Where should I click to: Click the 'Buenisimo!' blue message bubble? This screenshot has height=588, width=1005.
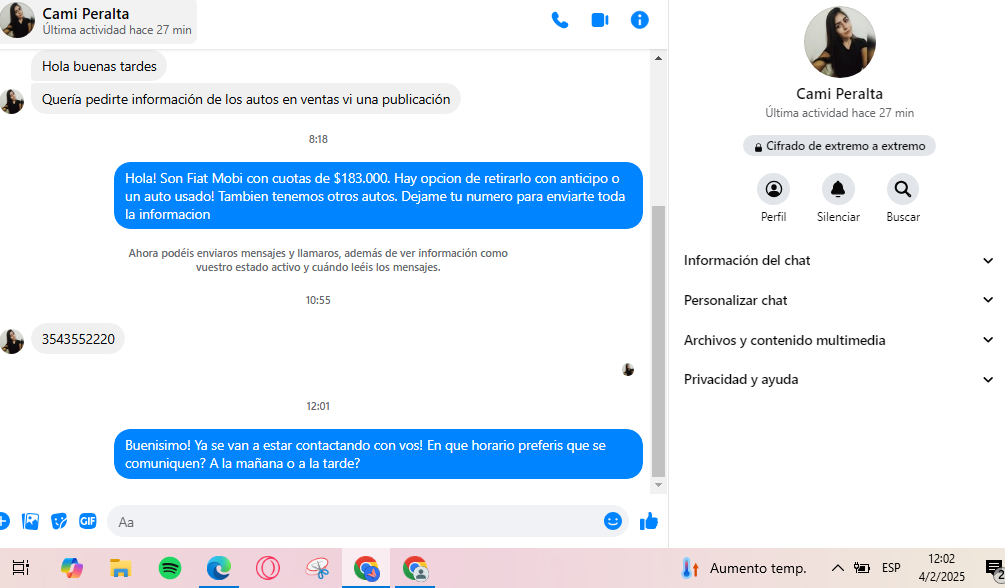[378, 454]
